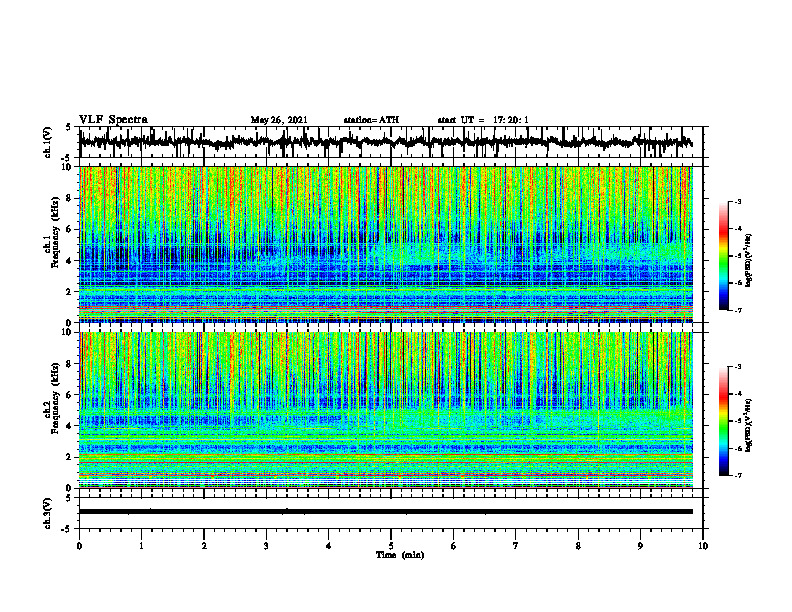Click the ch.1 colorbar log PSD label

749,260
